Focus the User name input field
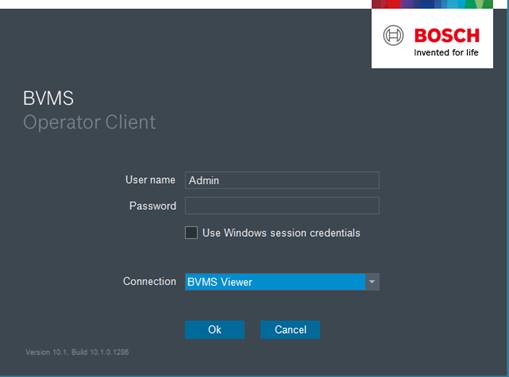This screenshot has width=509, height=377. click(x=282, y=180)
